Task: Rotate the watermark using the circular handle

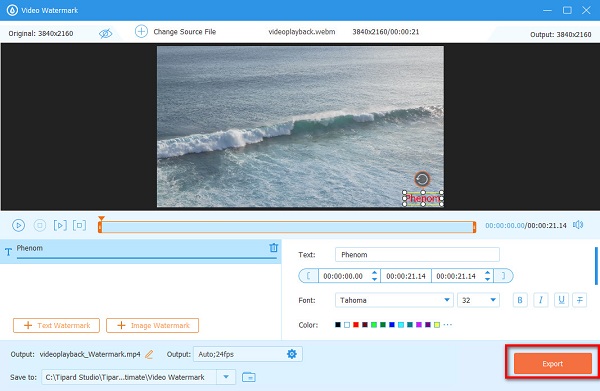Action: tap(422, 179)
